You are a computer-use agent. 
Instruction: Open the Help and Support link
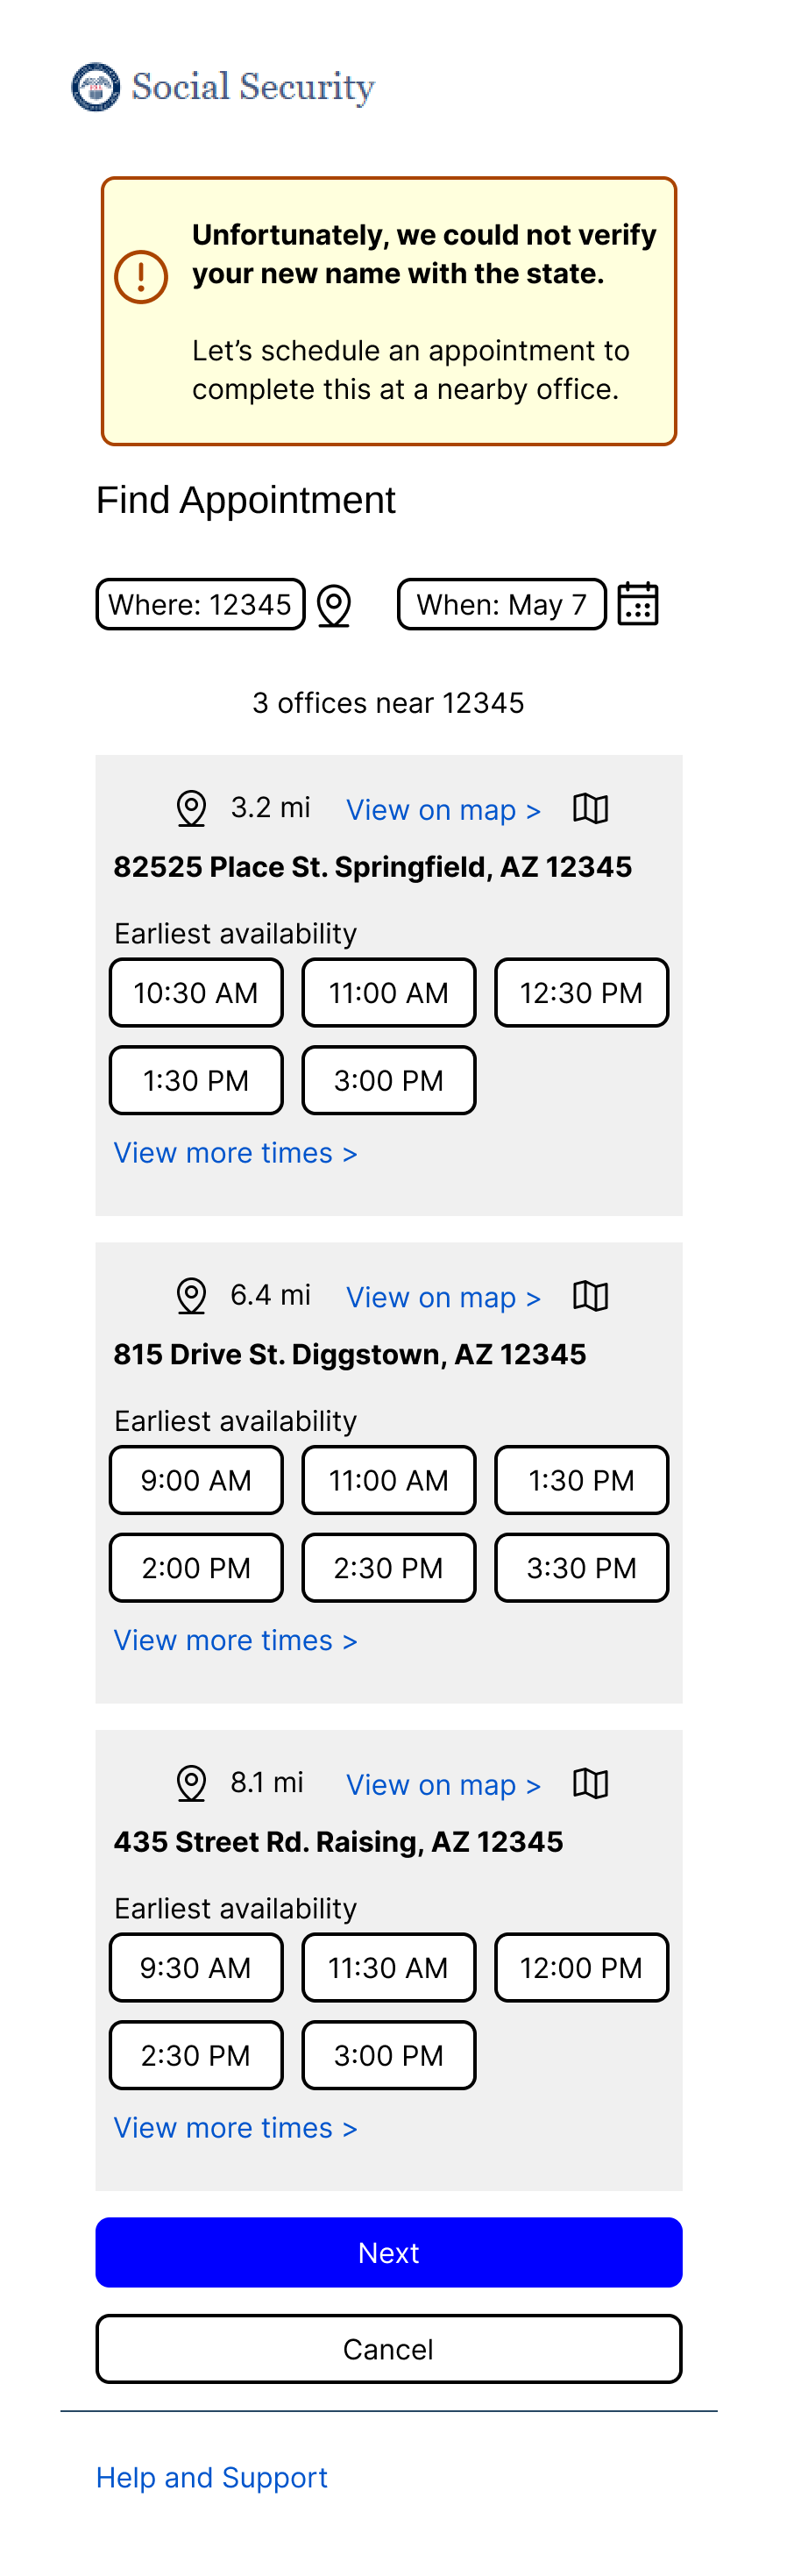(212, 2477)
